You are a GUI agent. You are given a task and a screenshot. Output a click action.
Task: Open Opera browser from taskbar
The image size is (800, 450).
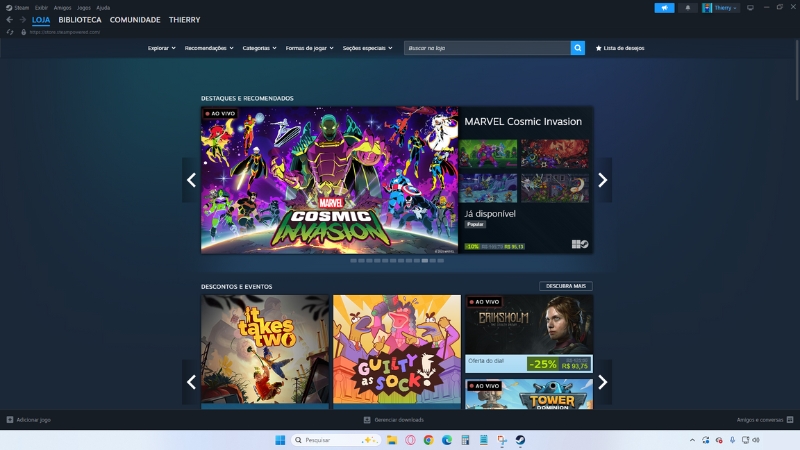[410, 440]
